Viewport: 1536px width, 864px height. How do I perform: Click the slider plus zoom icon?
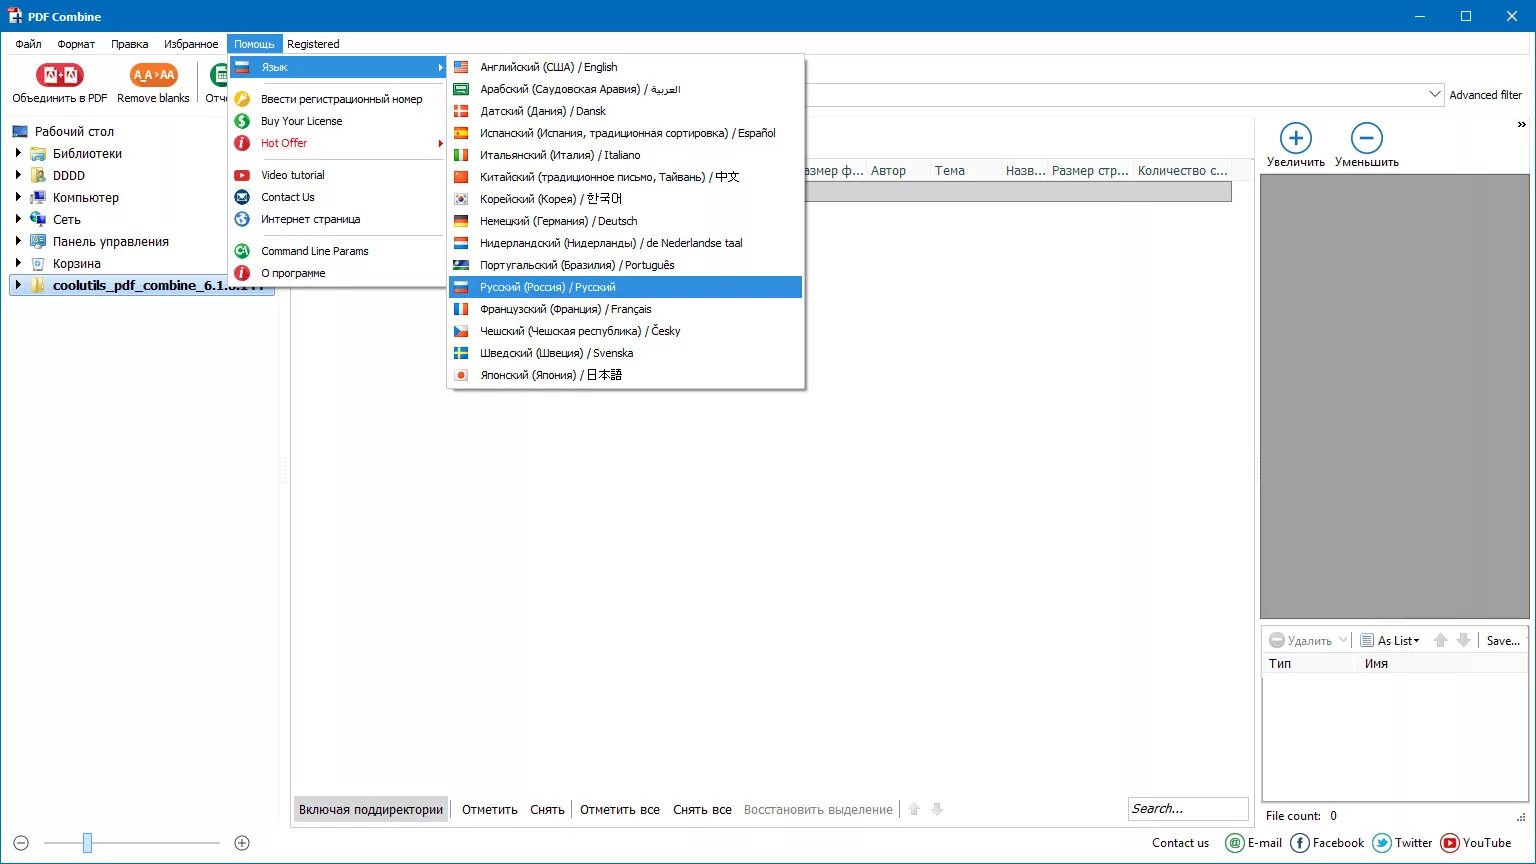[x=242, y=843]
